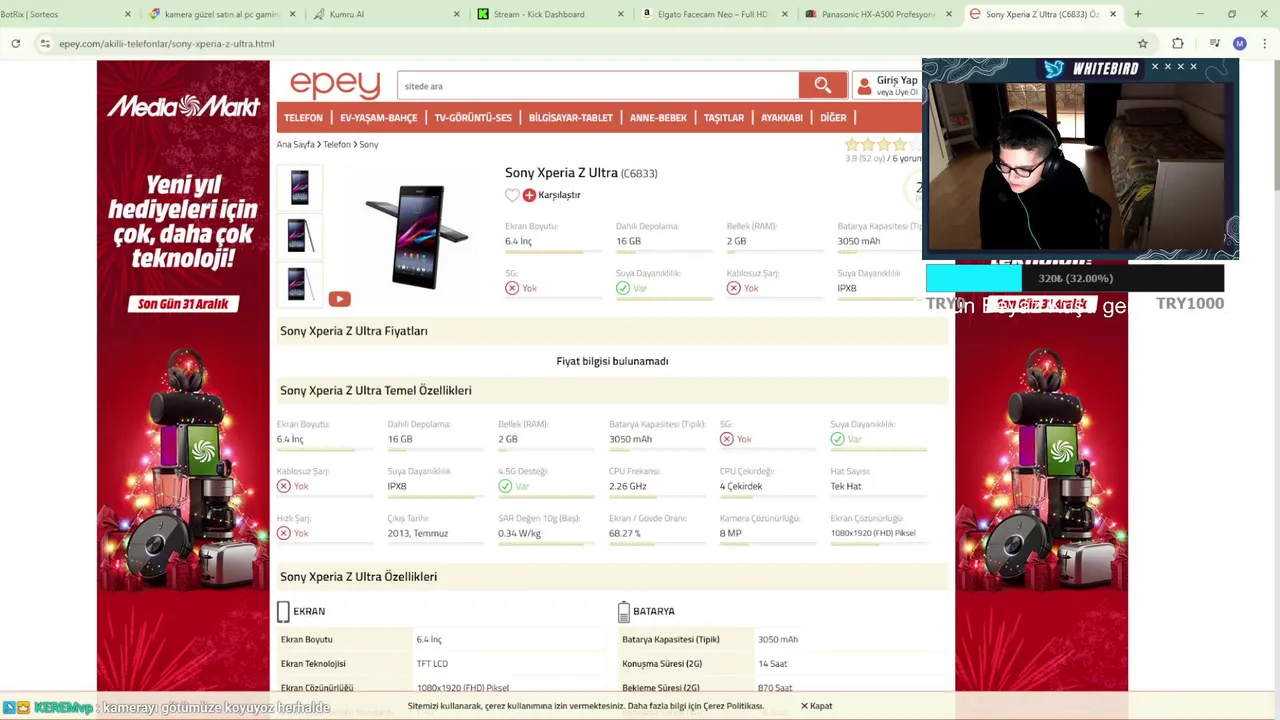The height and width of the screenshot is (720, 1280).
Task: Open the Chrome profile avatar
Action: tap(1240, 43)
